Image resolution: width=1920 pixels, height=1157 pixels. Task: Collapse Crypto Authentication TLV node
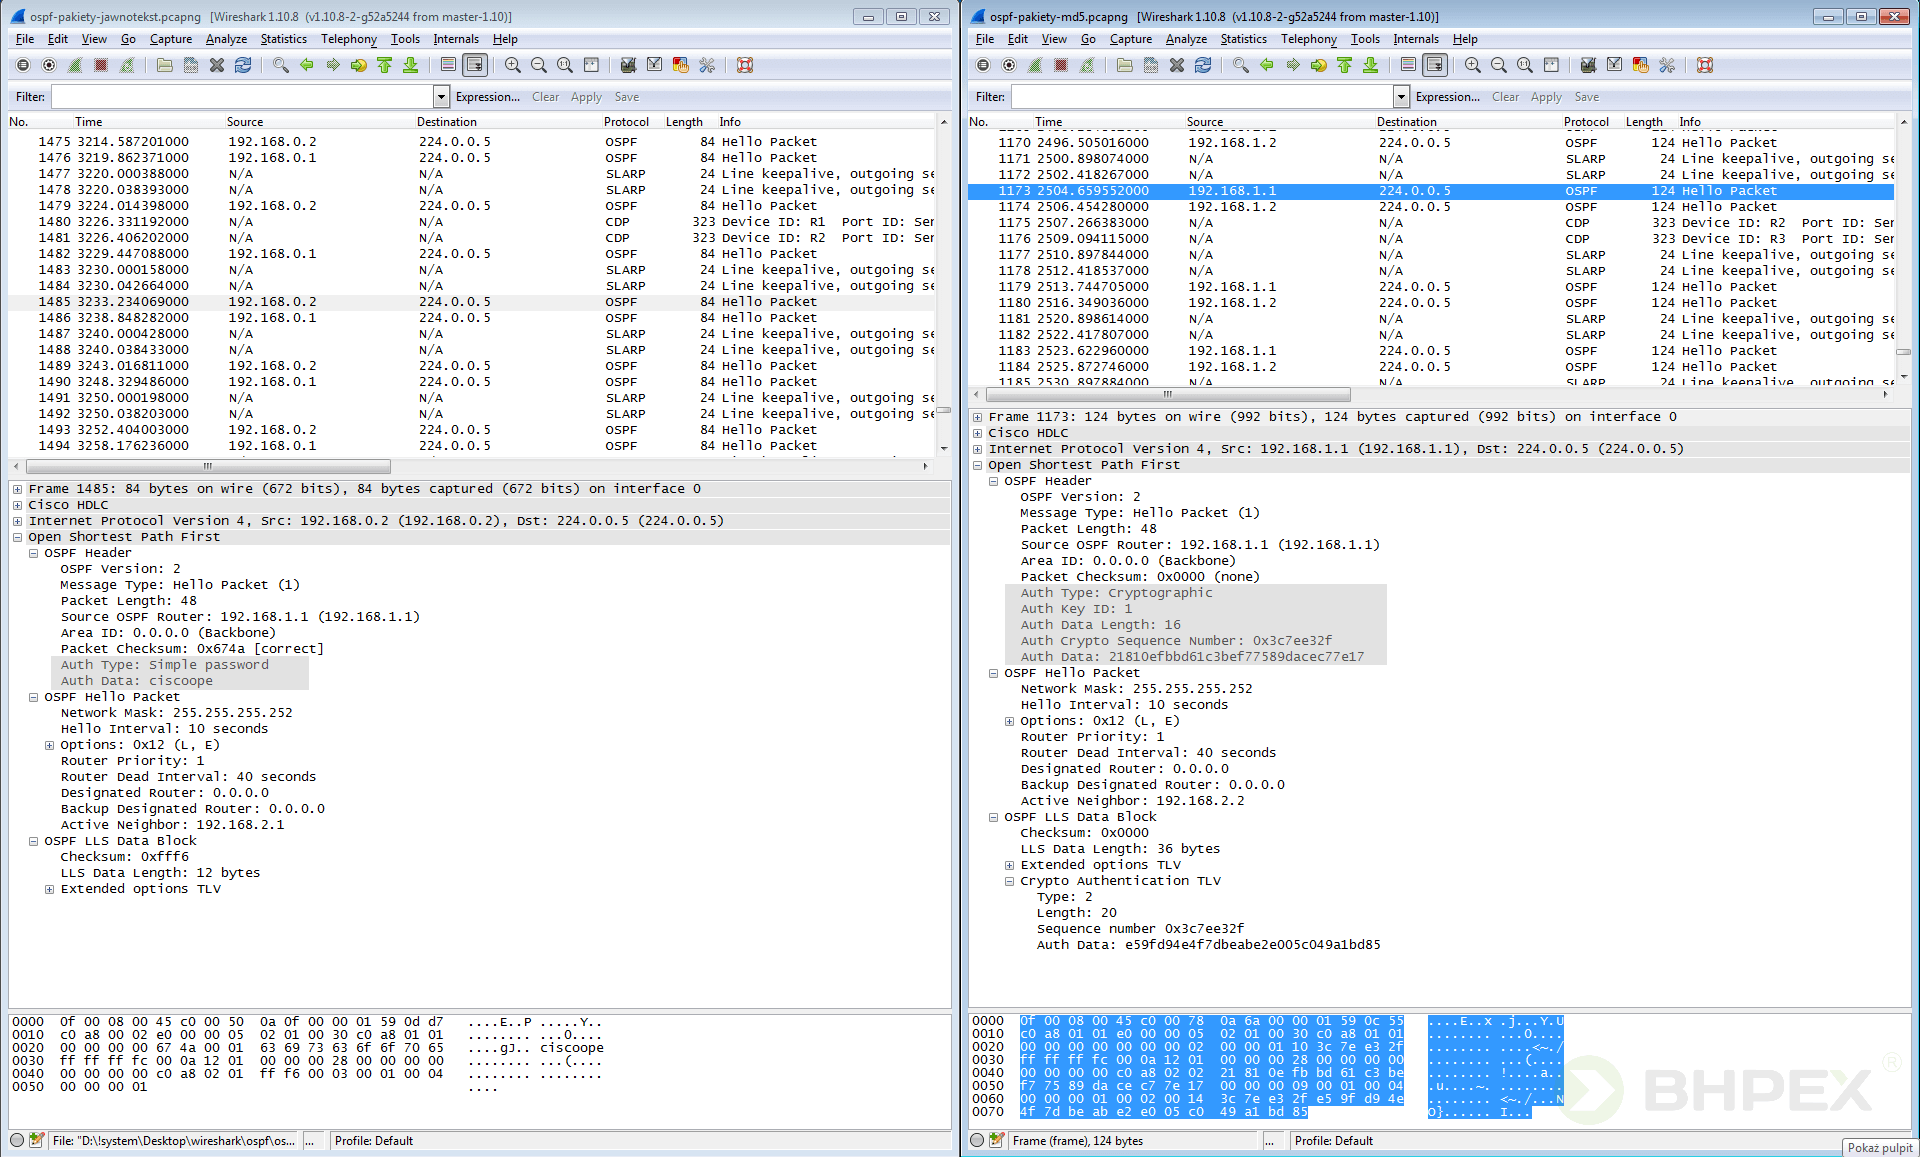pyautogui.click(x=1009, y=881)
